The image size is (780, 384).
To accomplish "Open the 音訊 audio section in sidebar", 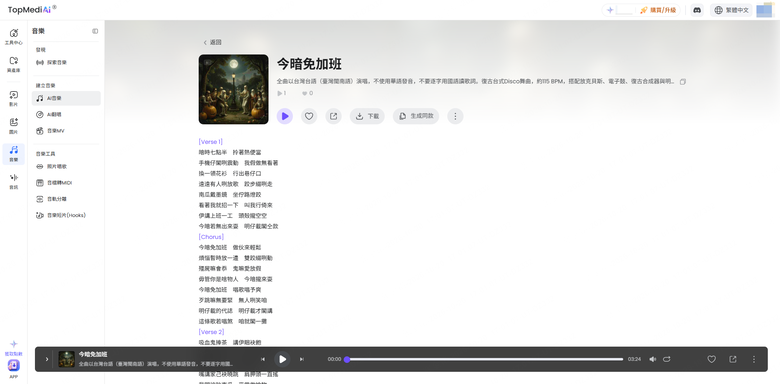I will pos(13,181).
